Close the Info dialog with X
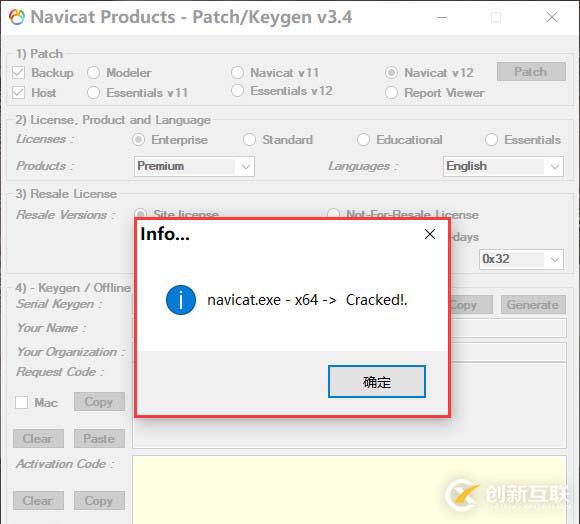 430,234
